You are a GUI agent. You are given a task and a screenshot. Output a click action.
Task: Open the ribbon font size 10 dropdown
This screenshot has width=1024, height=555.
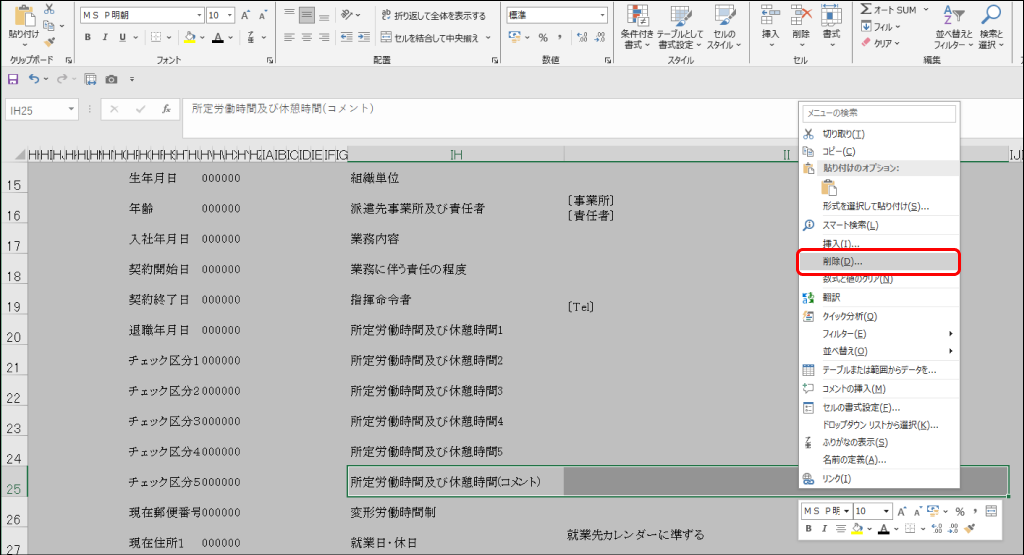point(229,15)
